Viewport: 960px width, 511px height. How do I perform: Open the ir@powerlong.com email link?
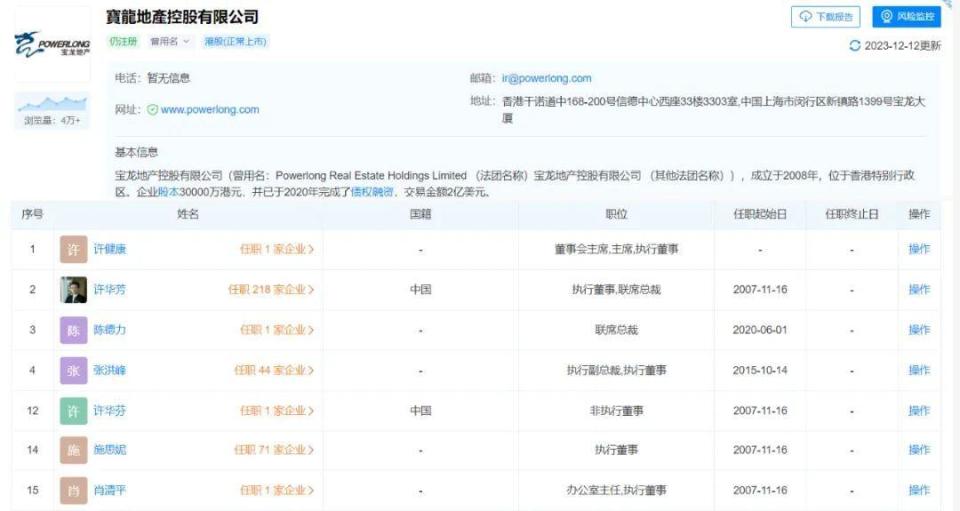click(x=546, y=78)
